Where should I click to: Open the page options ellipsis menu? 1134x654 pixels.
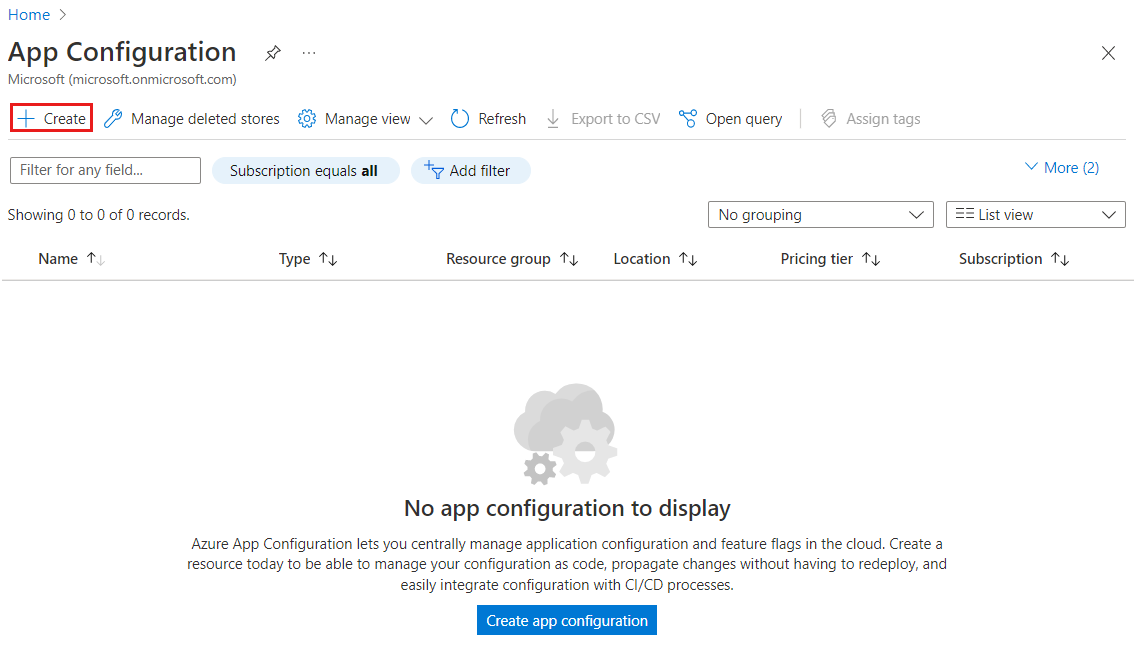point(308,53)
